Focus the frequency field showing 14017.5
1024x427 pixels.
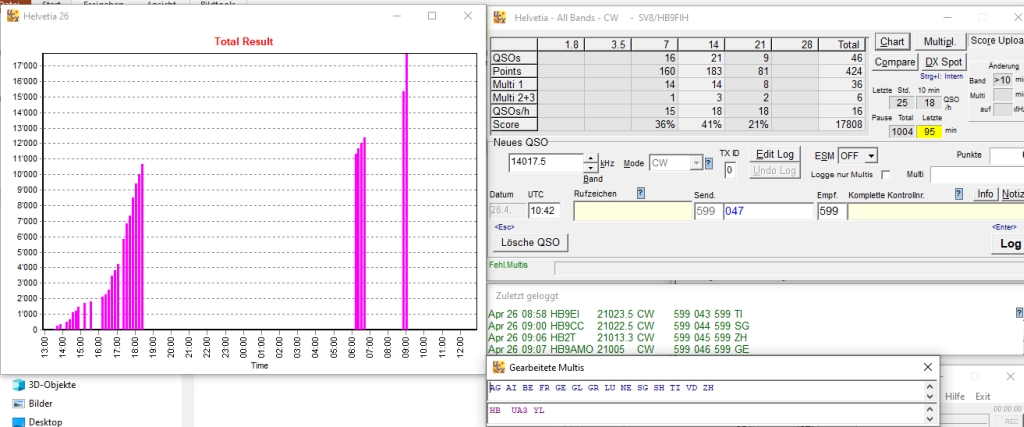coord(546,163)
